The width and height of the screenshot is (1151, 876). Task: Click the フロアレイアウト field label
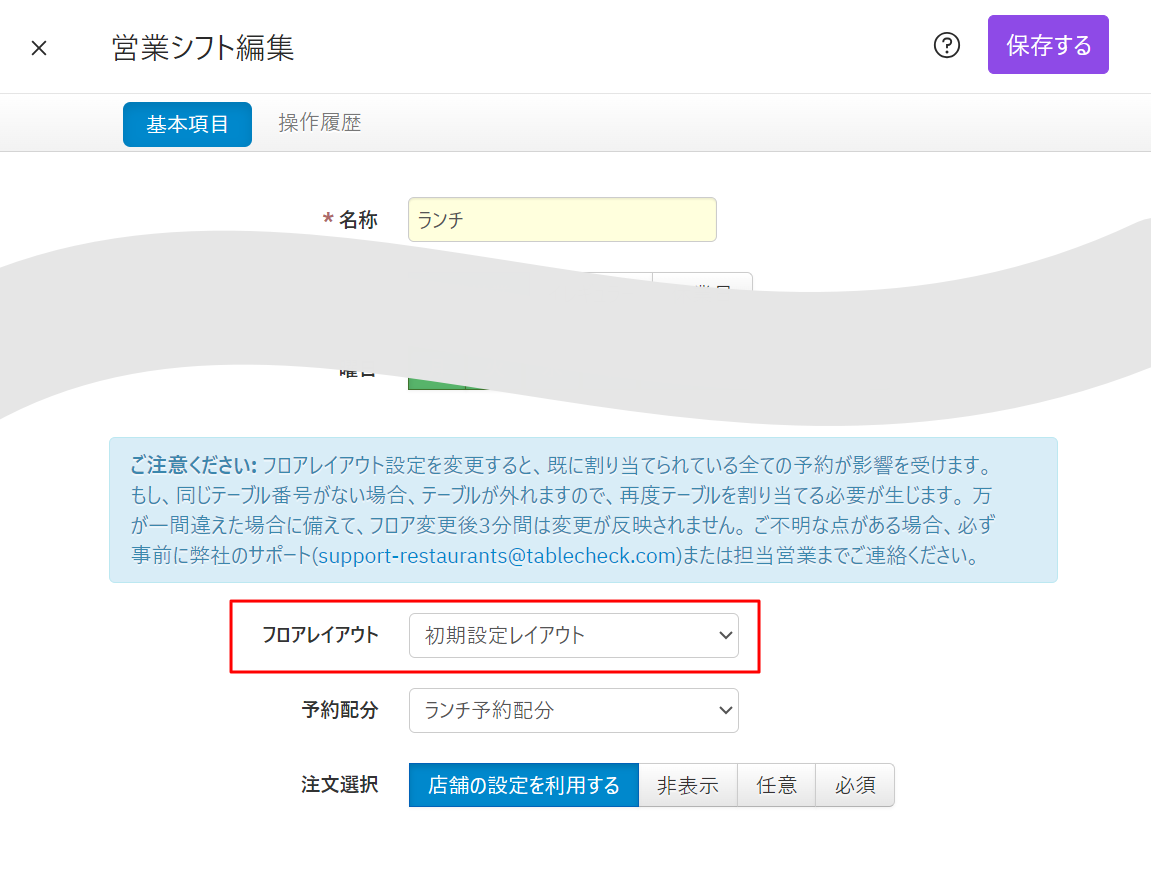click(x=320, y=635)
